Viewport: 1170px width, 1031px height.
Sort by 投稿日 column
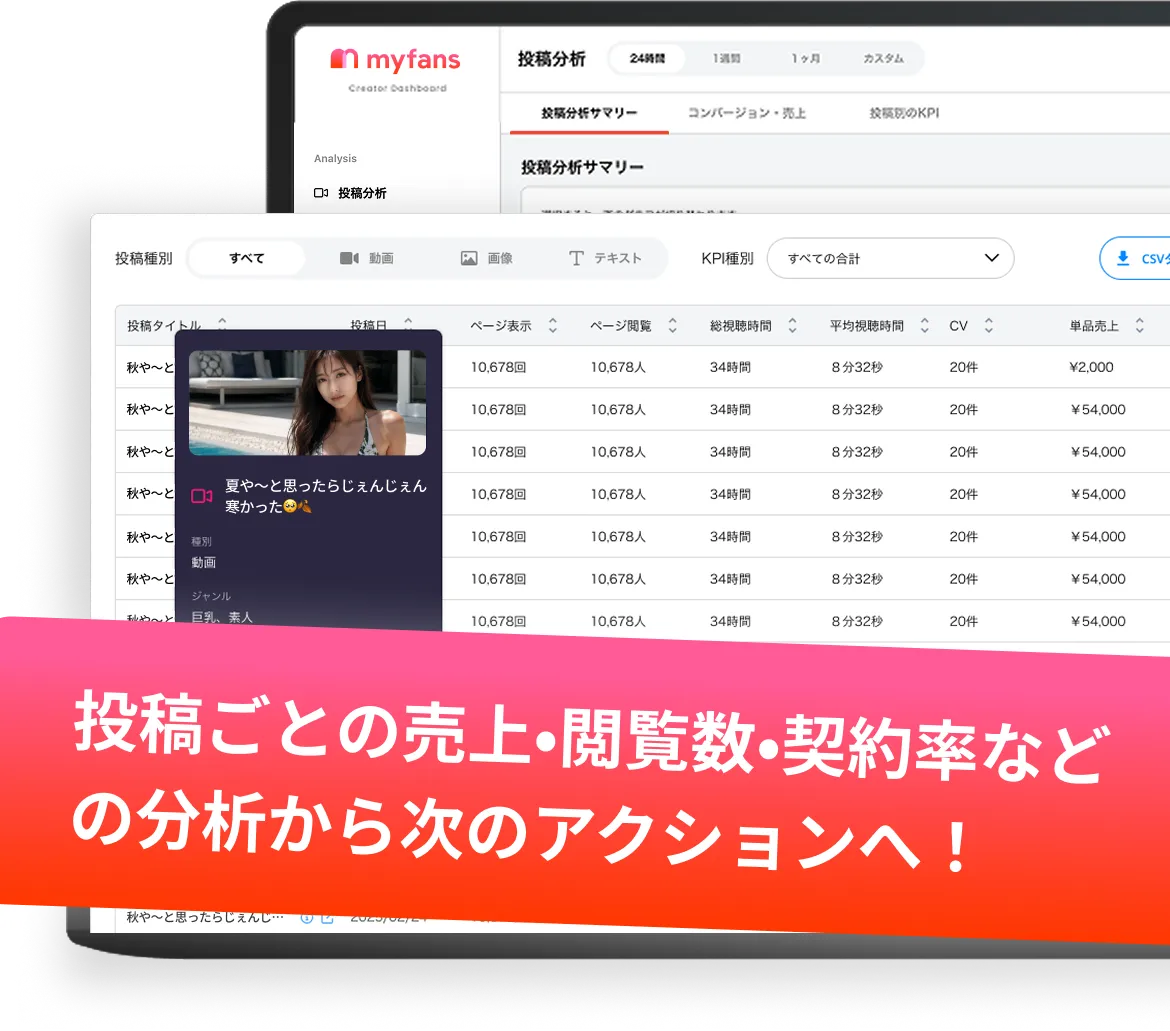point(408,324)
